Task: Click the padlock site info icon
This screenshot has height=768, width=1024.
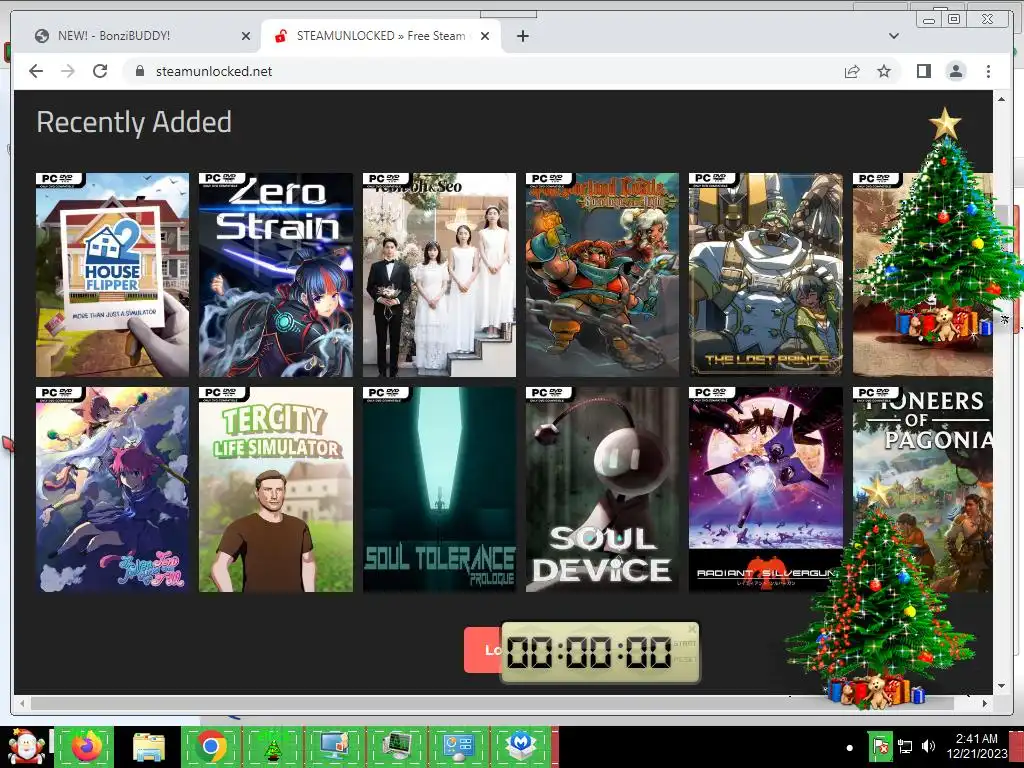Action: 139,71
